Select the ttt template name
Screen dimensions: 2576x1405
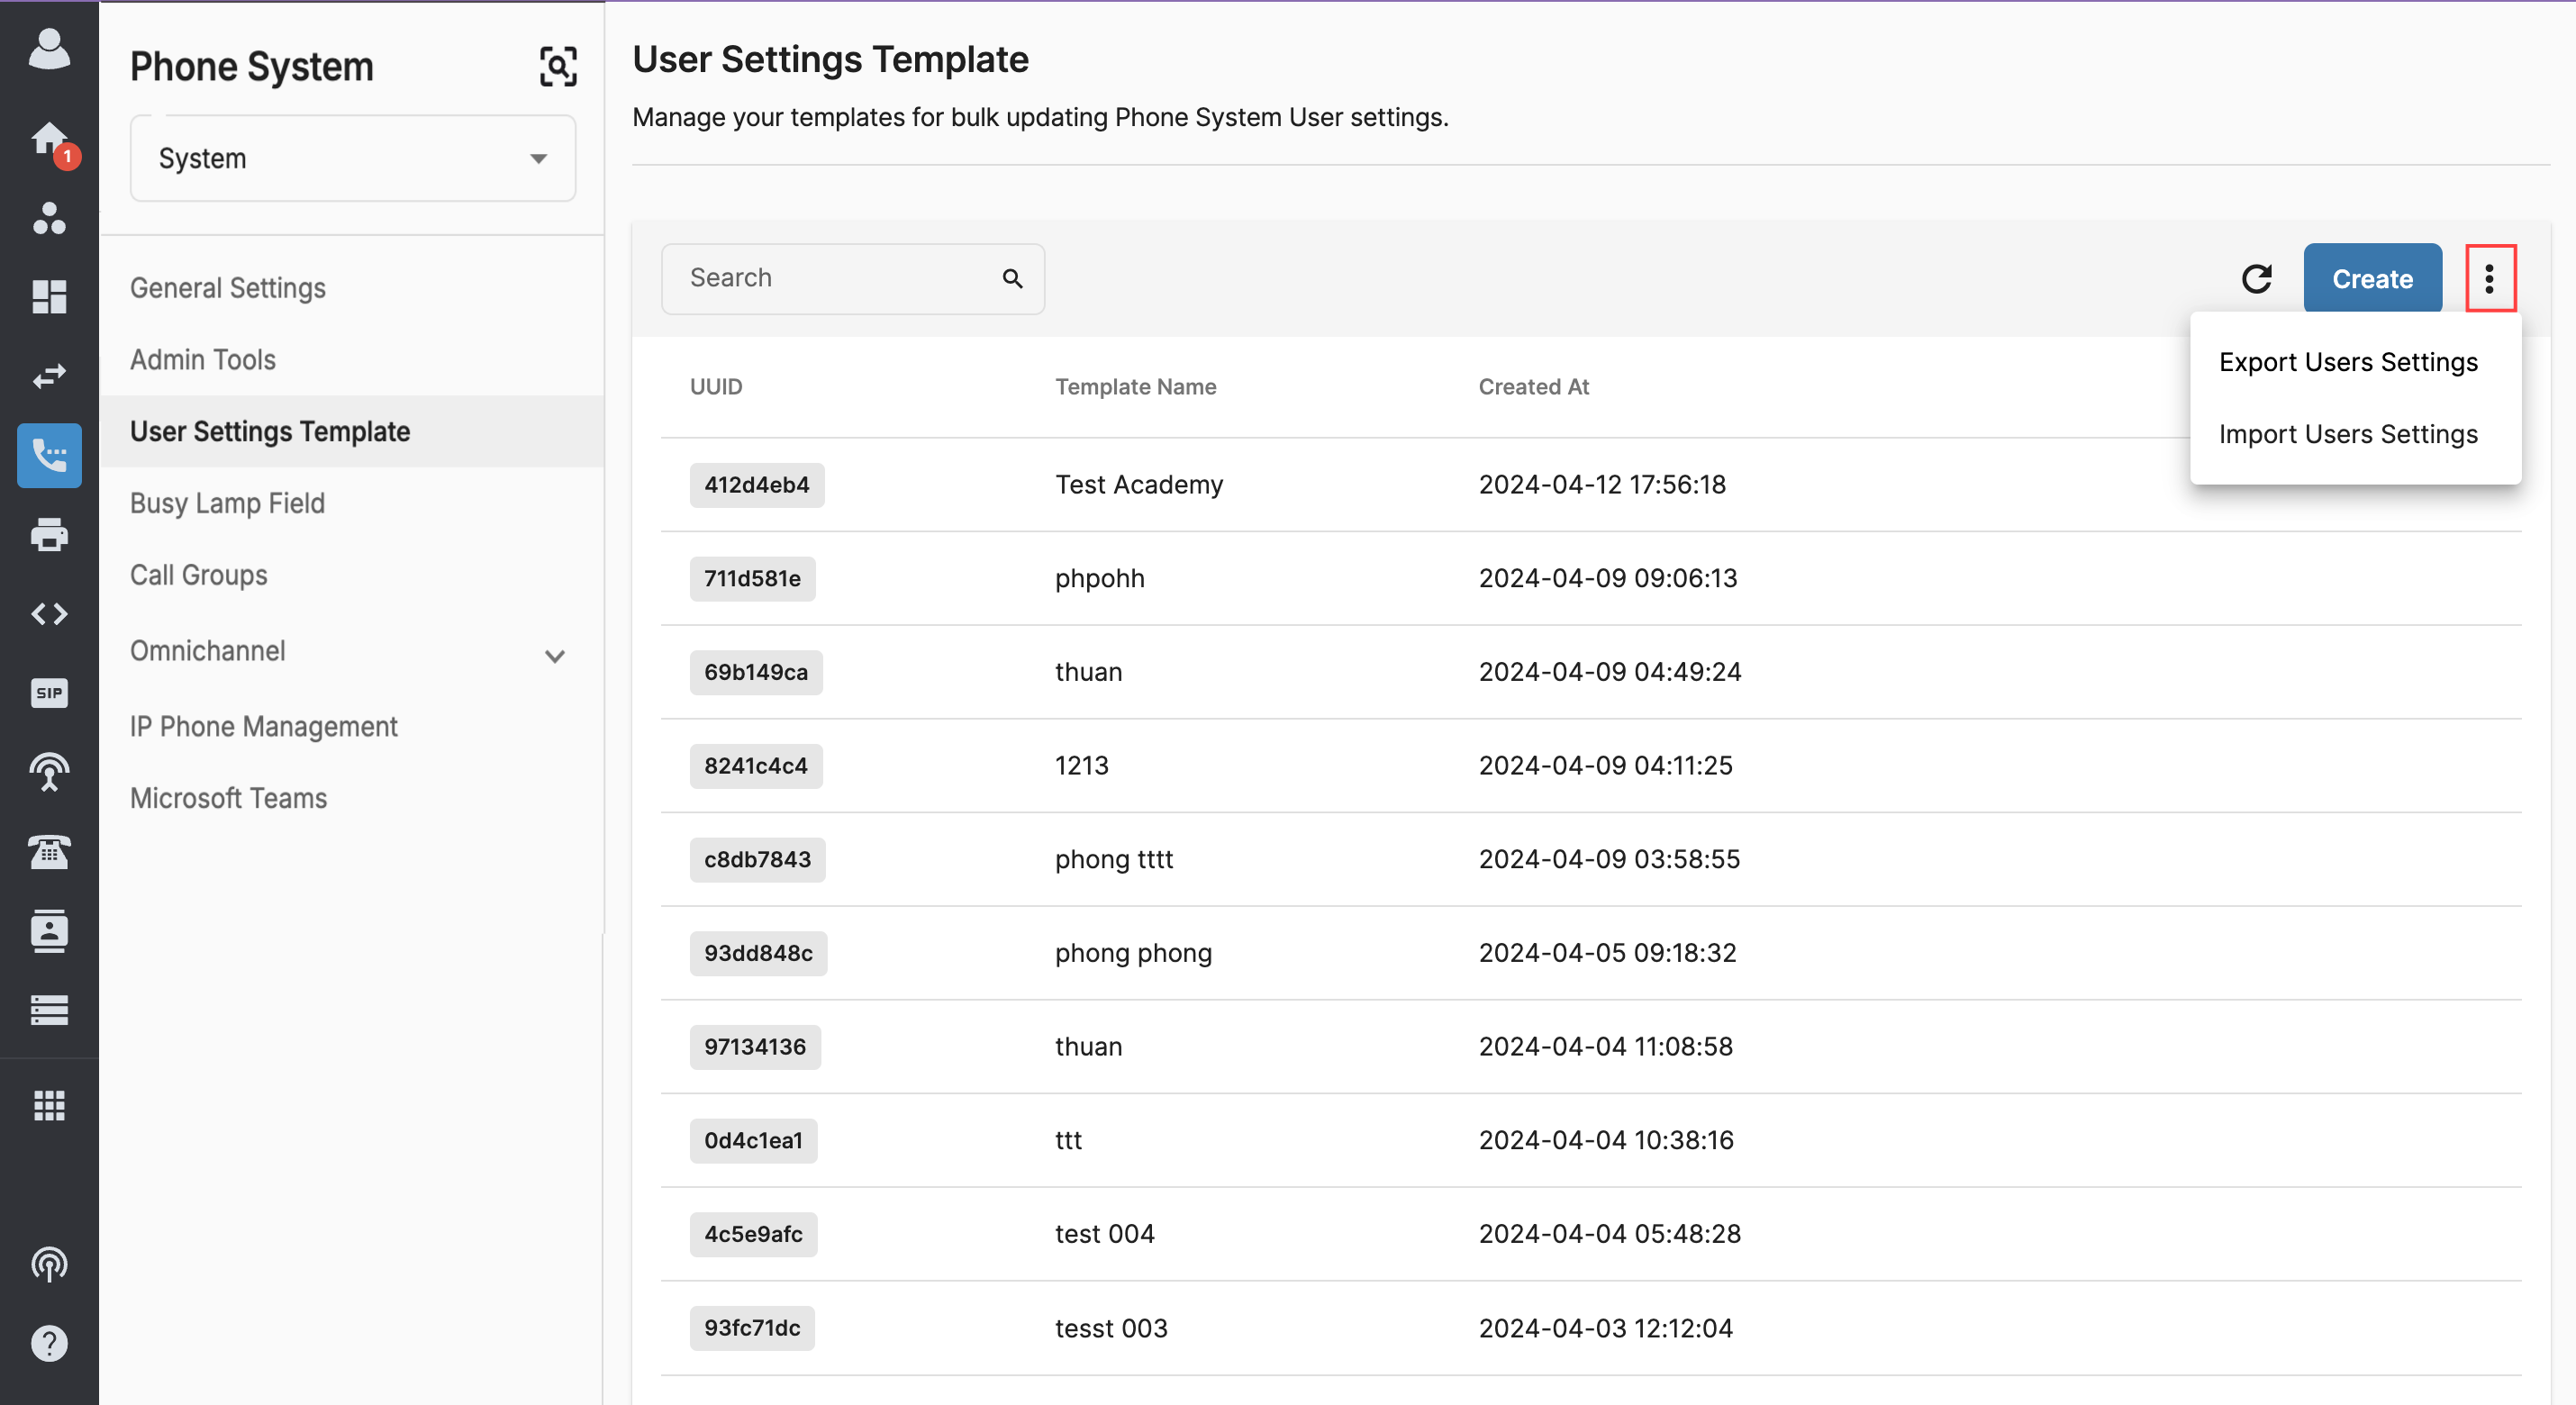1068,1141
